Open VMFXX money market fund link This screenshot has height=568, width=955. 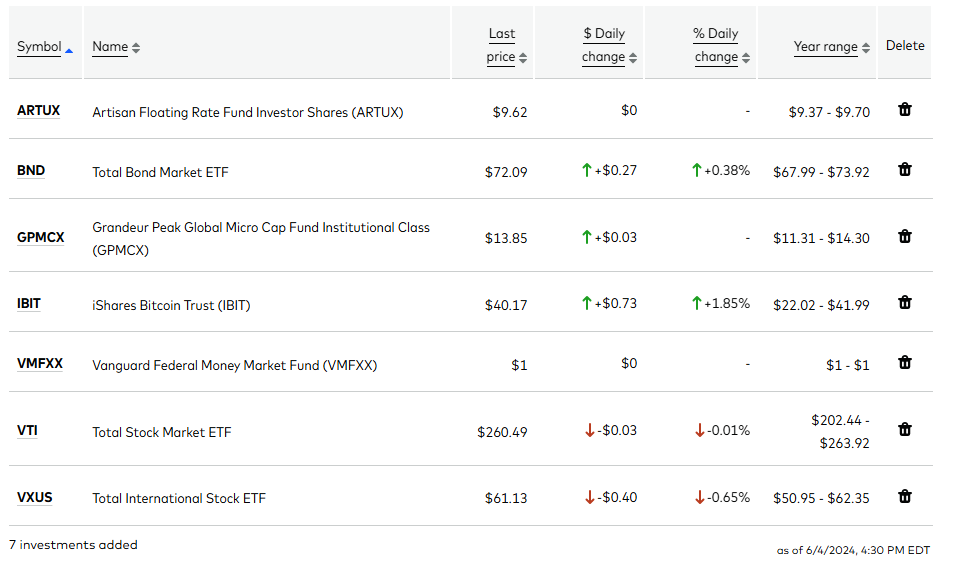click(40, 364)
